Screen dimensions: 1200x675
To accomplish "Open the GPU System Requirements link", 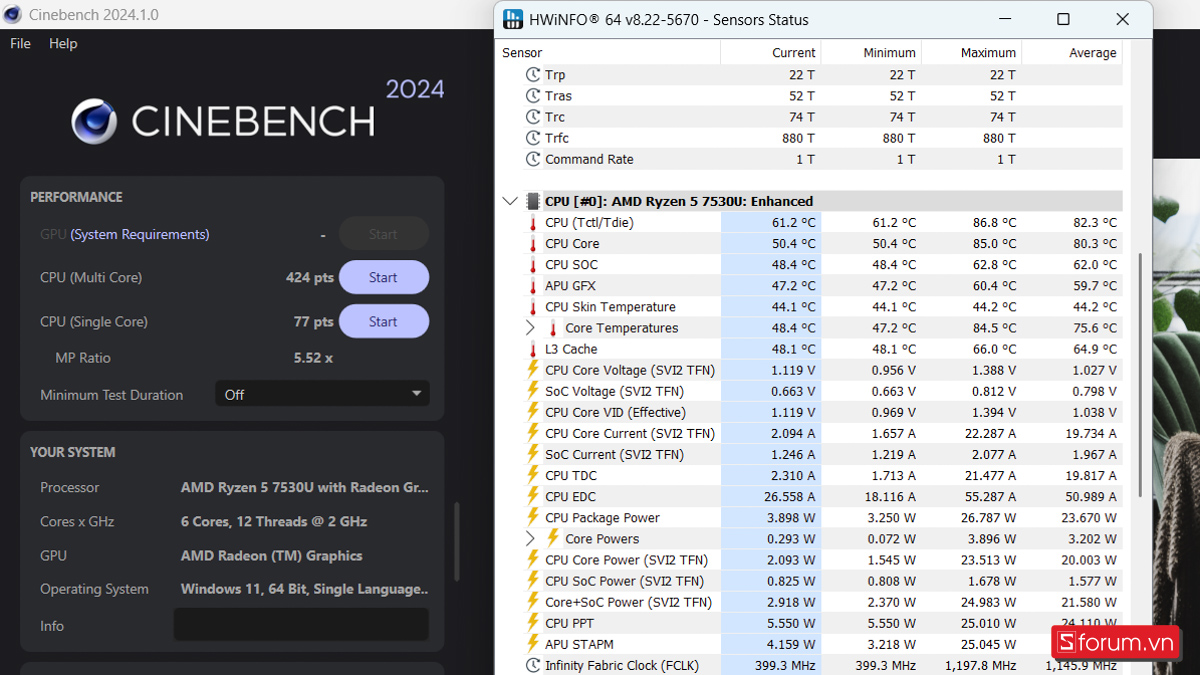I will pos(140,234).
